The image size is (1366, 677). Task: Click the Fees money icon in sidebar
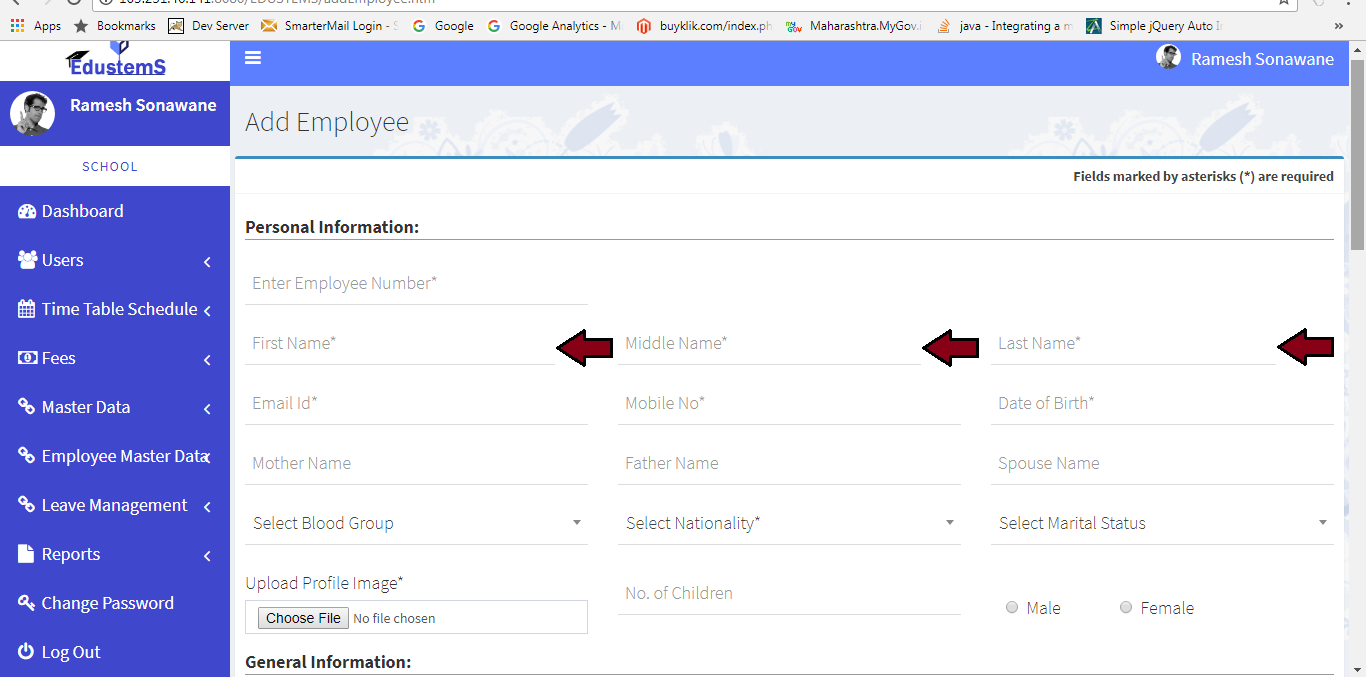point(27,358)
